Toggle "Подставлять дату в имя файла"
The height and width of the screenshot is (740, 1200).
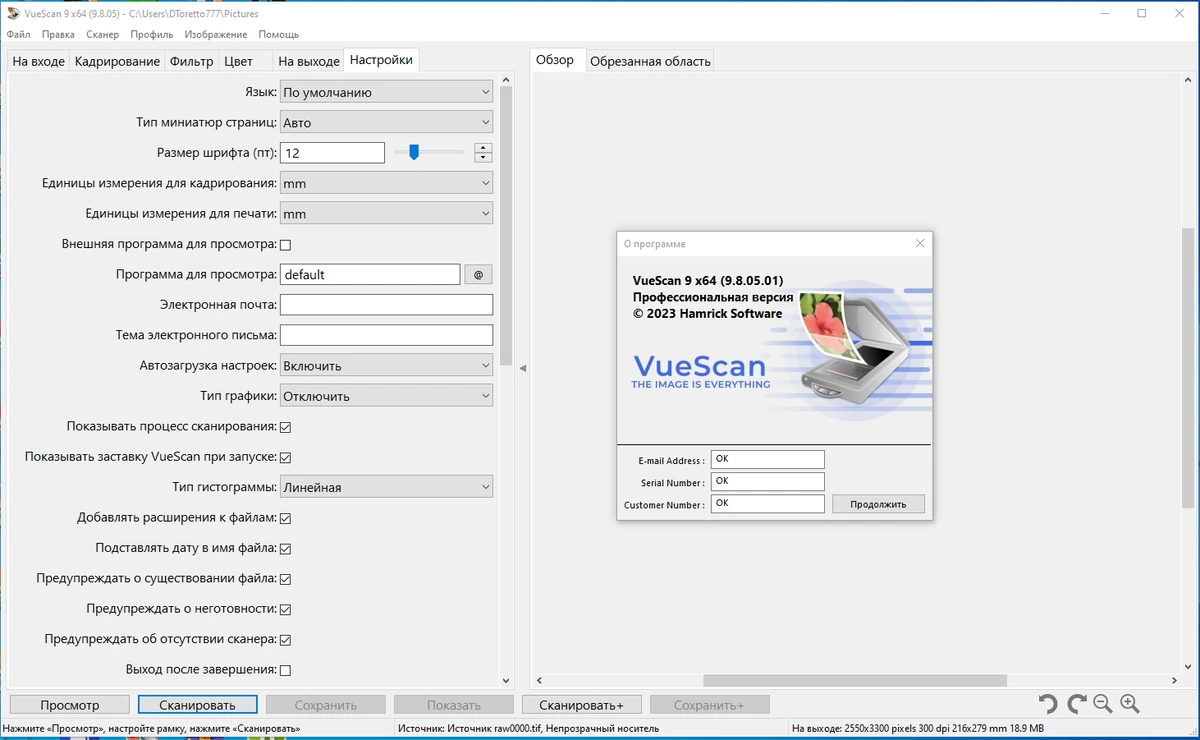[x=285, y=548]
